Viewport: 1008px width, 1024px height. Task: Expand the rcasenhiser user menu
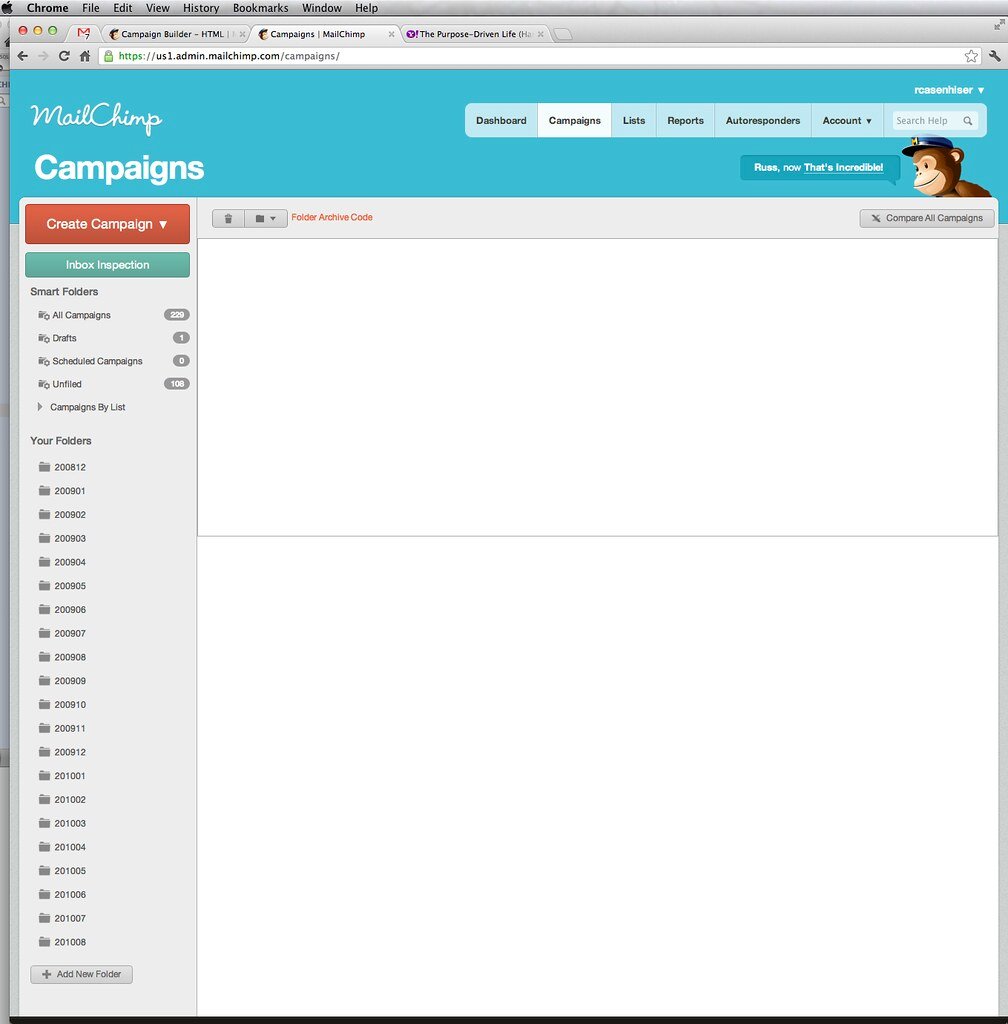[x=949, y=90]
